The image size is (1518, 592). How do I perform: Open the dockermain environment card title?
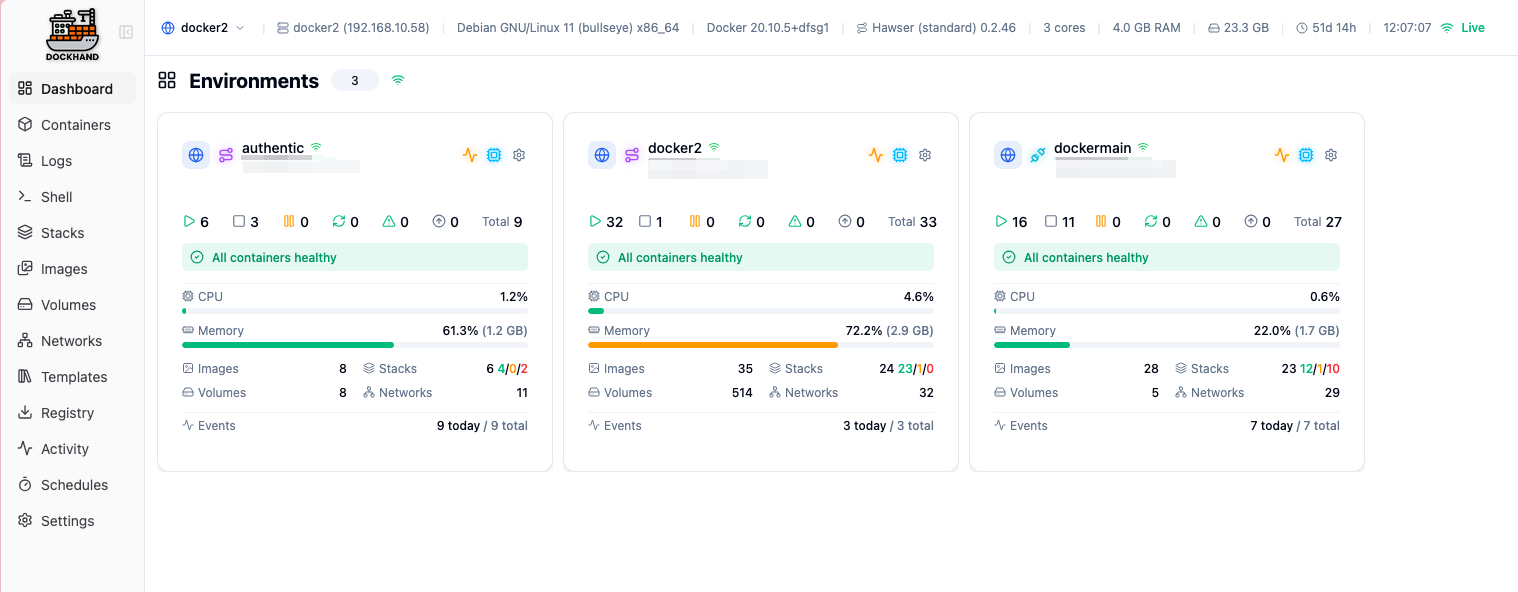click(1093, 148)
